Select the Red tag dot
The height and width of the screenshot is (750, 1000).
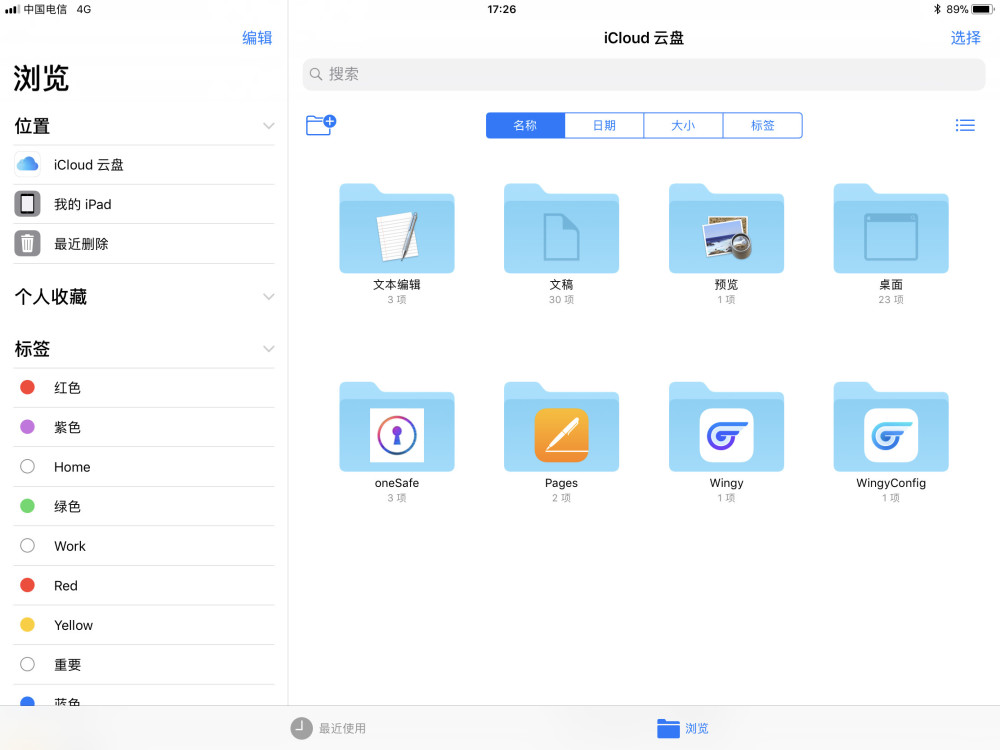pyautogui.click(x=27, y=585)
